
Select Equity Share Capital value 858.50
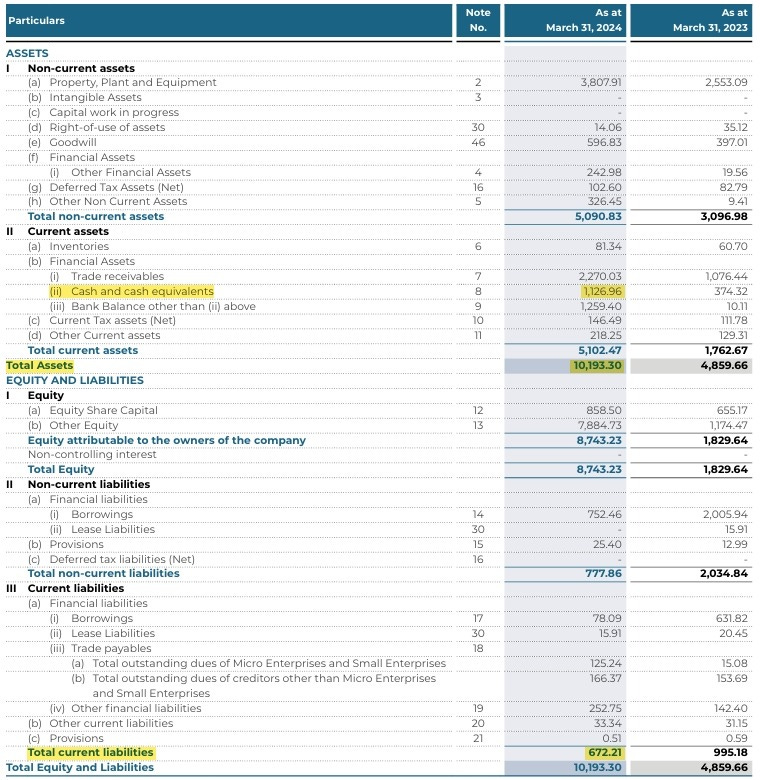click(604, 410)
